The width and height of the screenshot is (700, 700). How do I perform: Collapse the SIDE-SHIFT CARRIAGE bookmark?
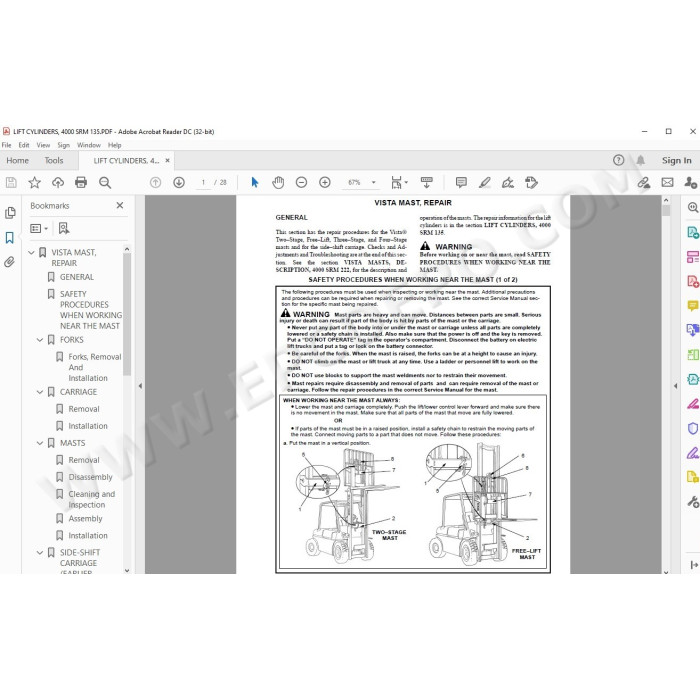click(x=40, y=553)
